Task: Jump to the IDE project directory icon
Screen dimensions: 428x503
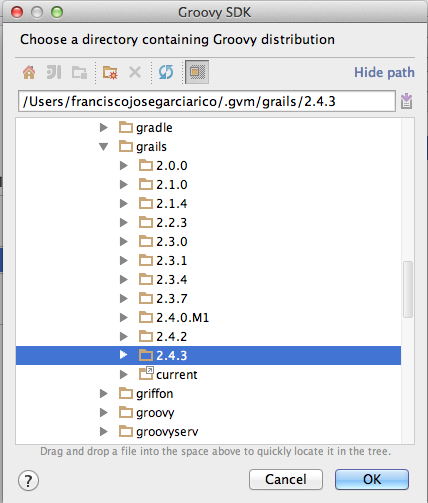Action: 54,72
